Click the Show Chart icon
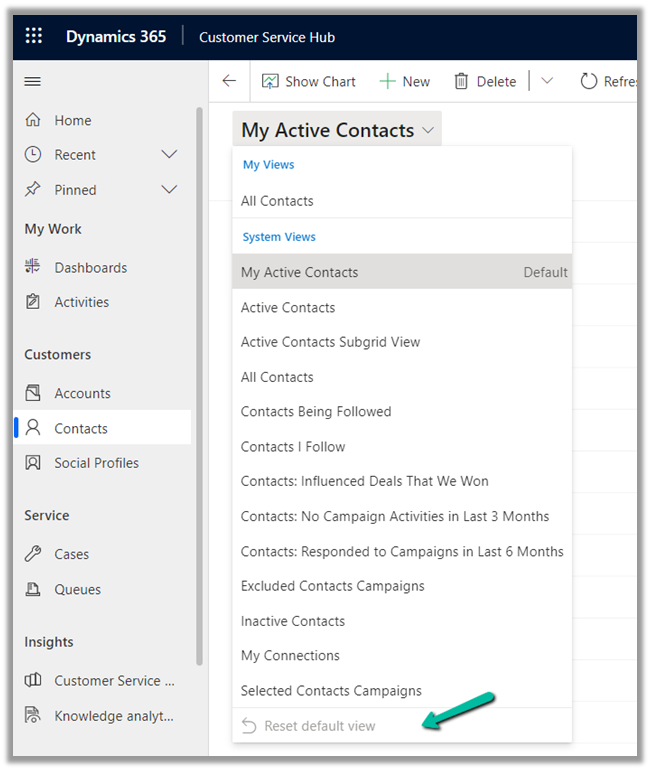 (x=270, y=82)
